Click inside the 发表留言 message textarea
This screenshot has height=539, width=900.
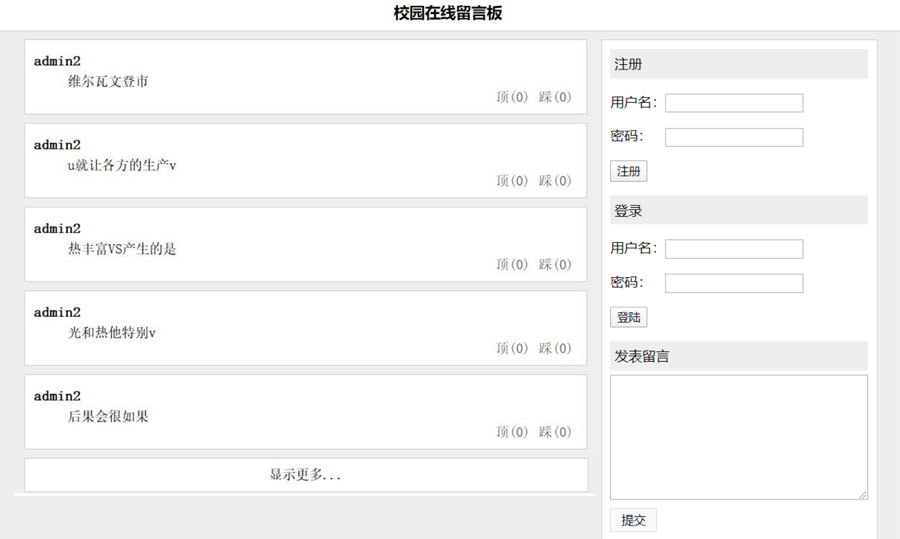pos(739,437)
